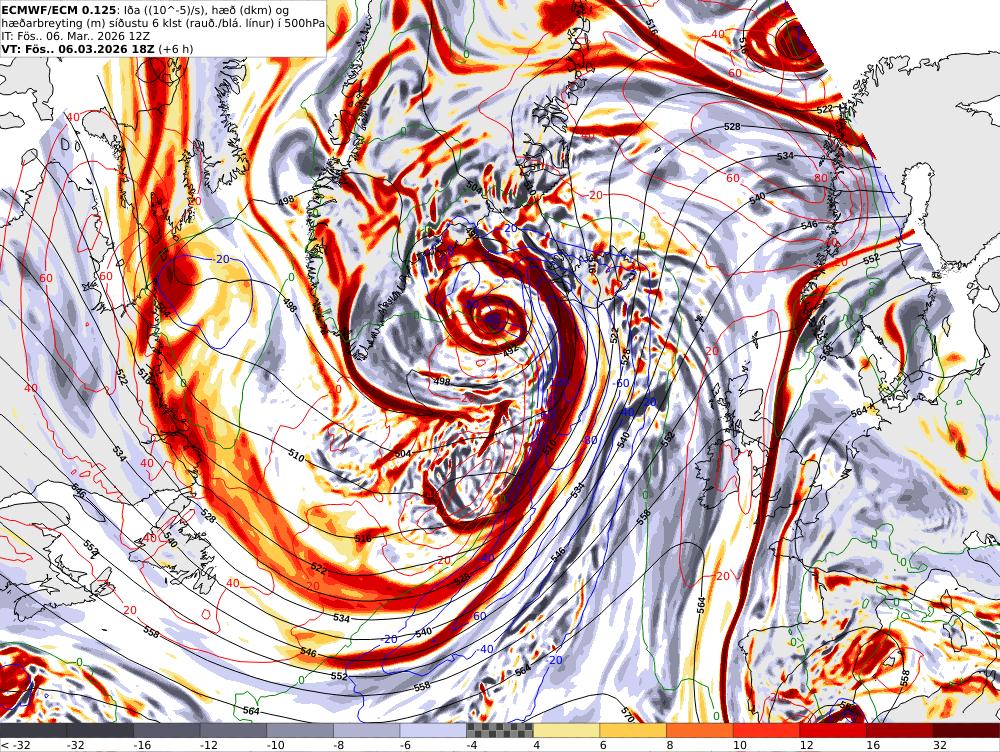This screenshot has height=752, width=1000.
Task: Click the checkered swatch between -4 and 4
Action: click(500, 730)
